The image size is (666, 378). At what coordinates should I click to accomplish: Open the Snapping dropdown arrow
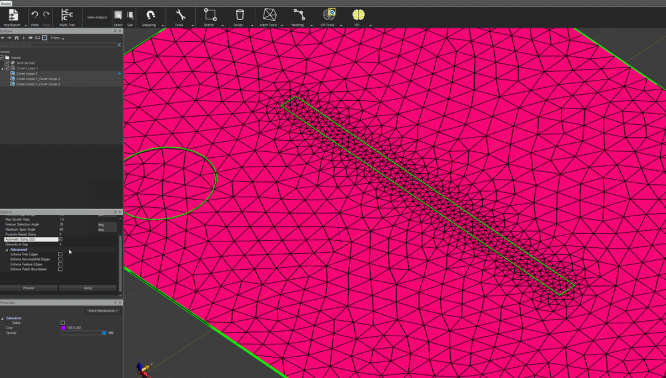pos(163,25)
